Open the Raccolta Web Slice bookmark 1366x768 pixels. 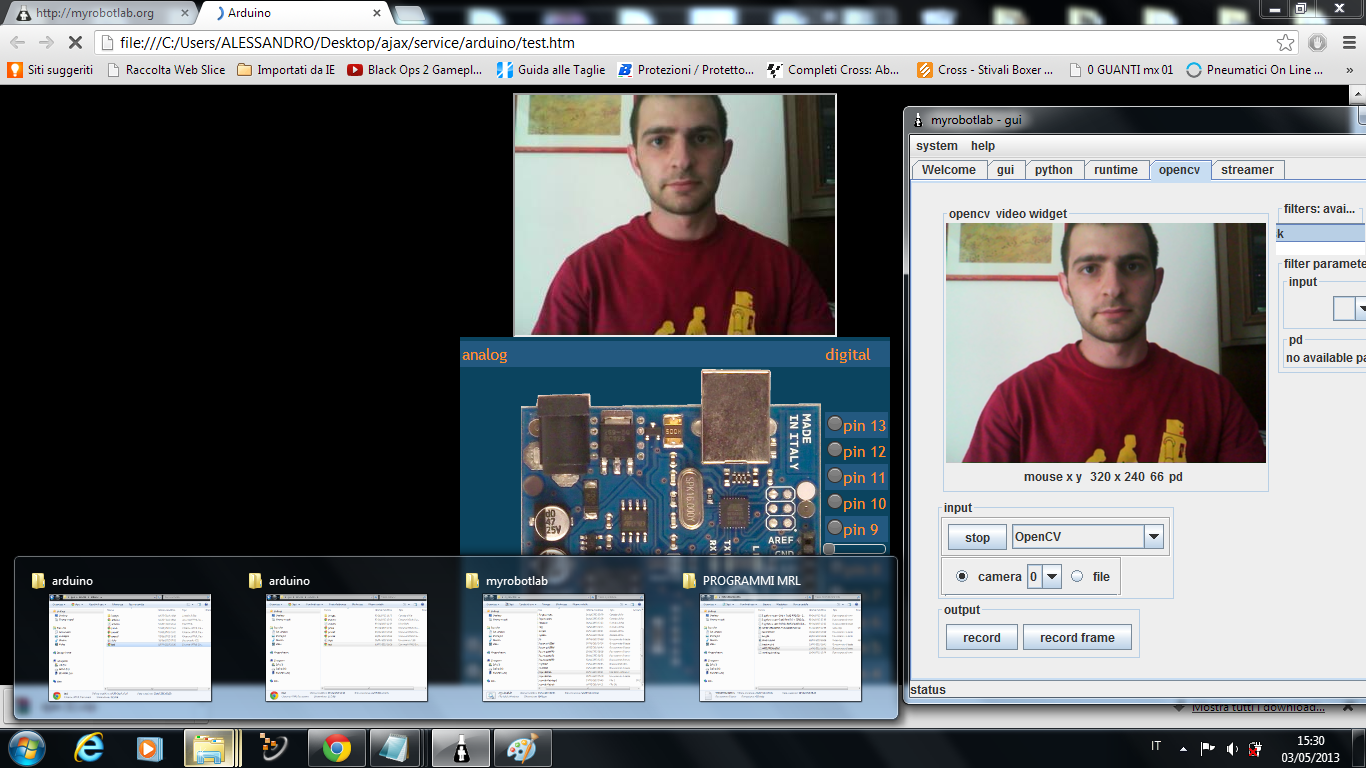tap(166, 70)
